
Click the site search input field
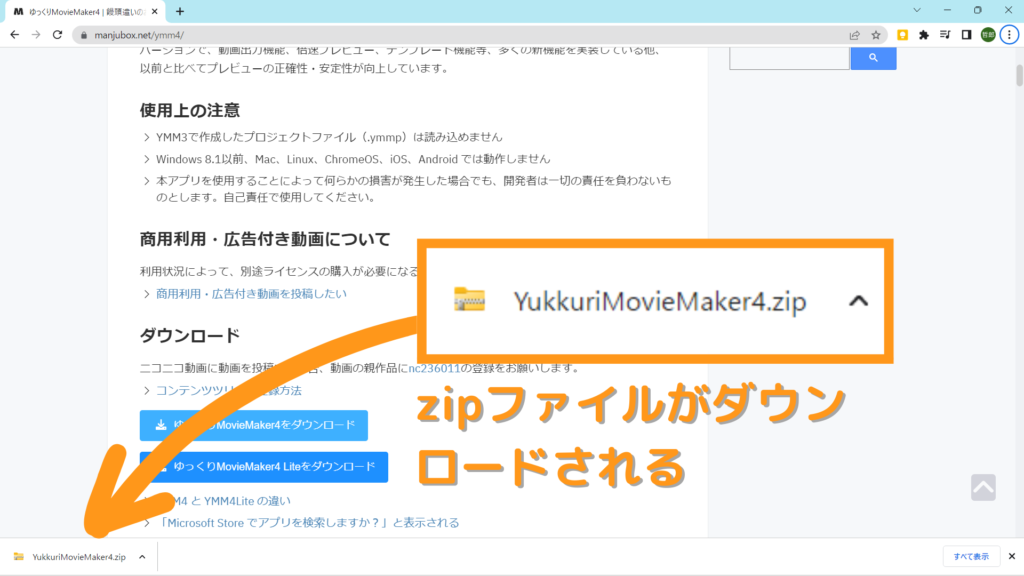pos(790,58)
